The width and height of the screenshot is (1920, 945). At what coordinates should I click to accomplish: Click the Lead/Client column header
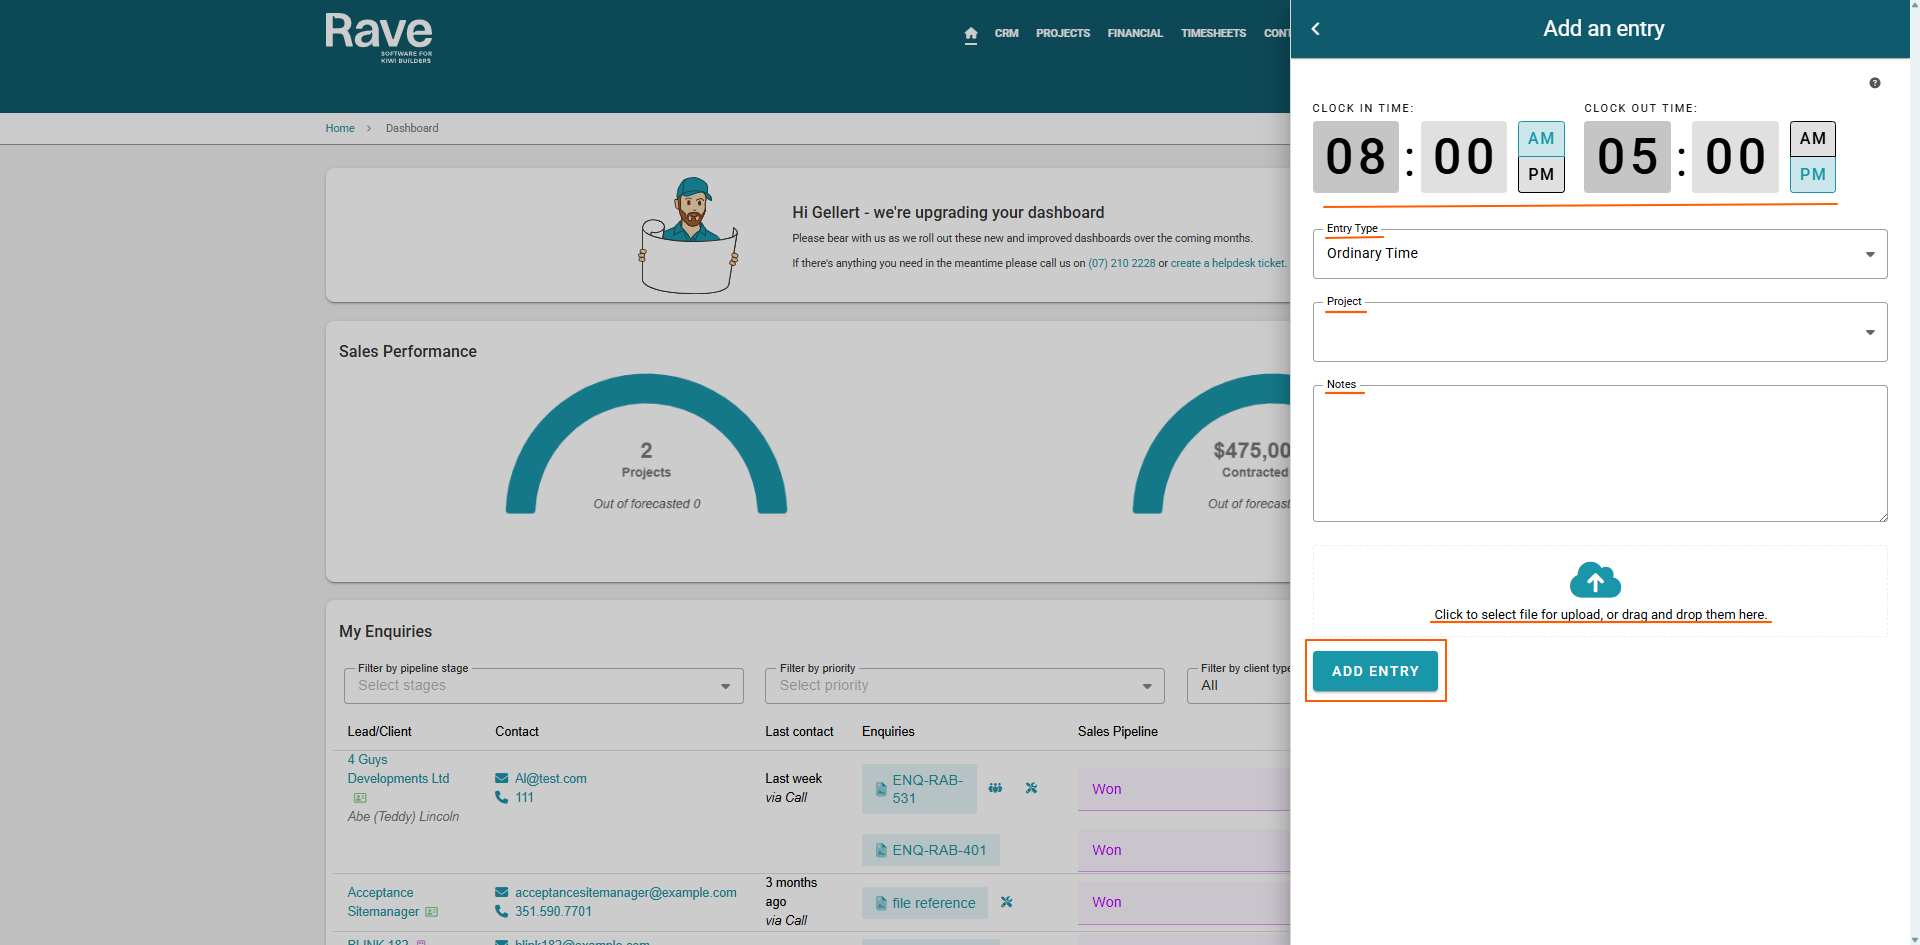(x=379, y=732)
